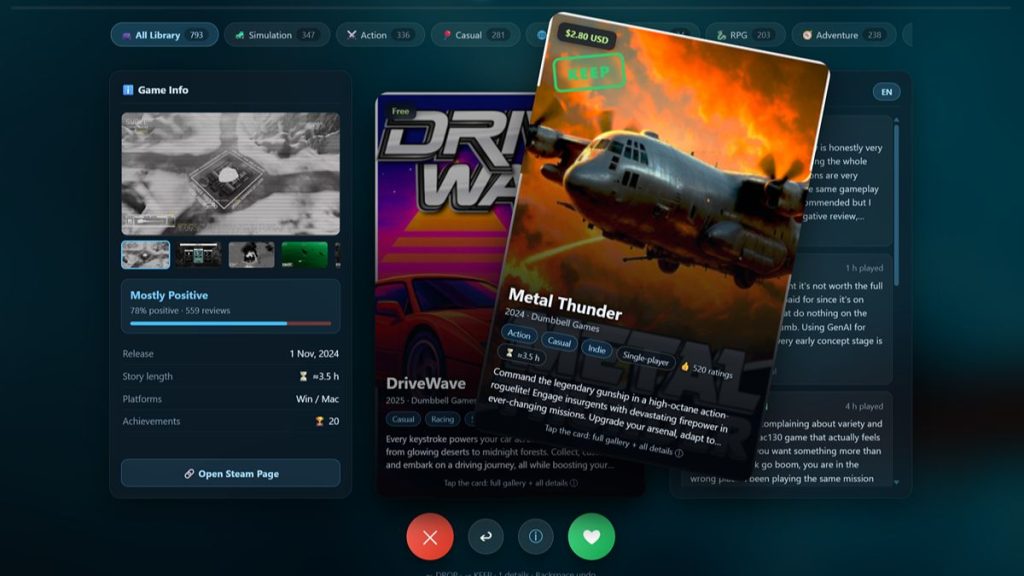Open details with the info circle button
Screen dimensions: 1024x576
(536, 536)
